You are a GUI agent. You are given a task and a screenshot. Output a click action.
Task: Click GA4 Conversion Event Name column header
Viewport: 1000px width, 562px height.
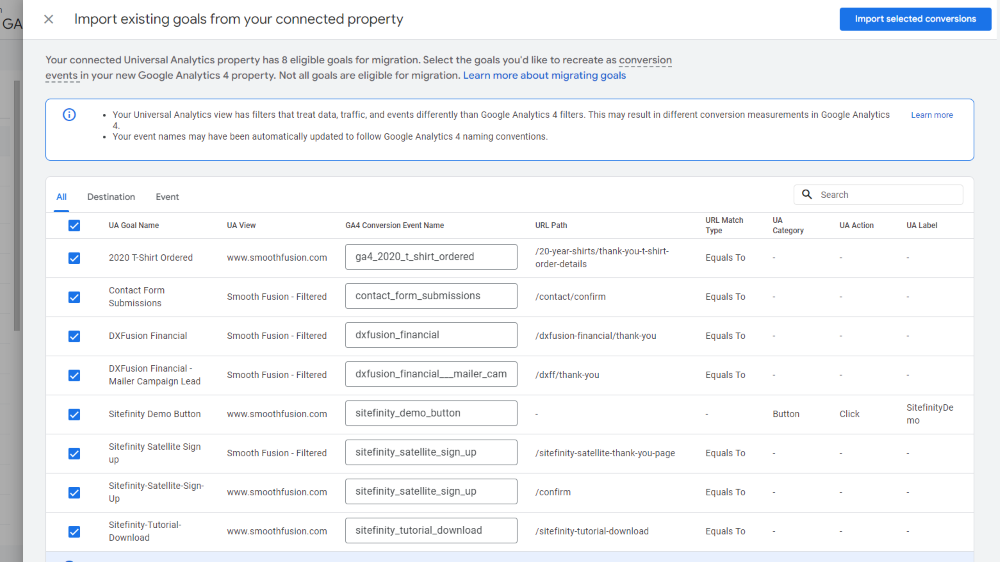pos(394,225)
